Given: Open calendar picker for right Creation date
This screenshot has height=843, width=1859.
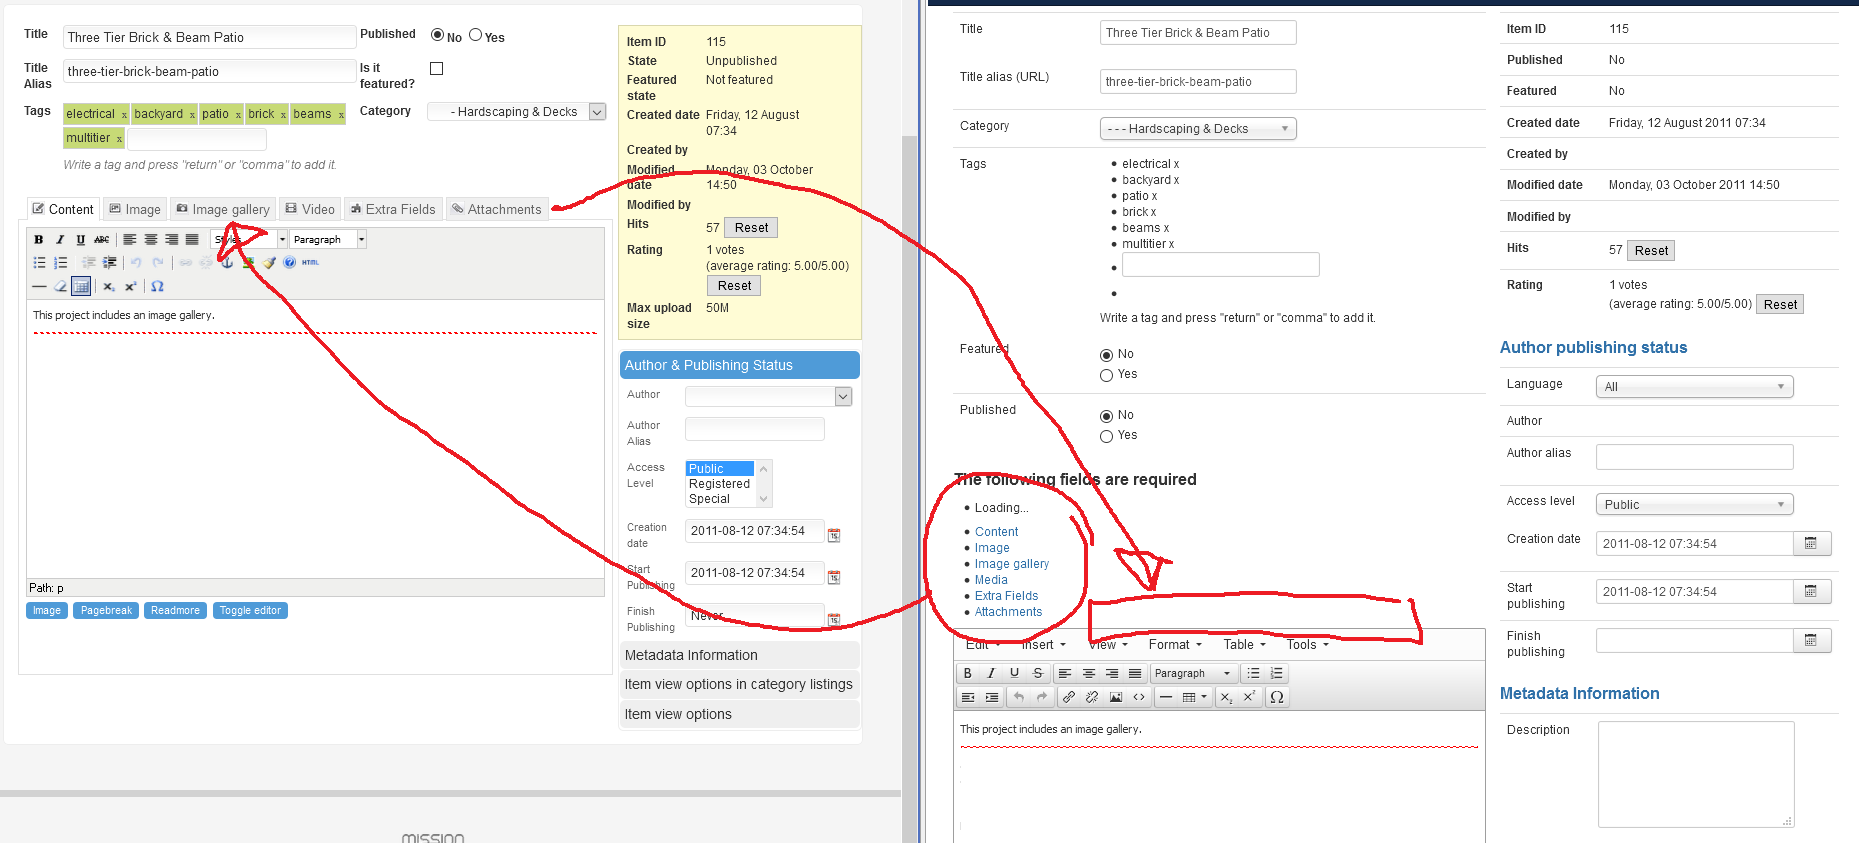Looking at the screenshot, I should pyautogui.click(x=1811, y=544).
